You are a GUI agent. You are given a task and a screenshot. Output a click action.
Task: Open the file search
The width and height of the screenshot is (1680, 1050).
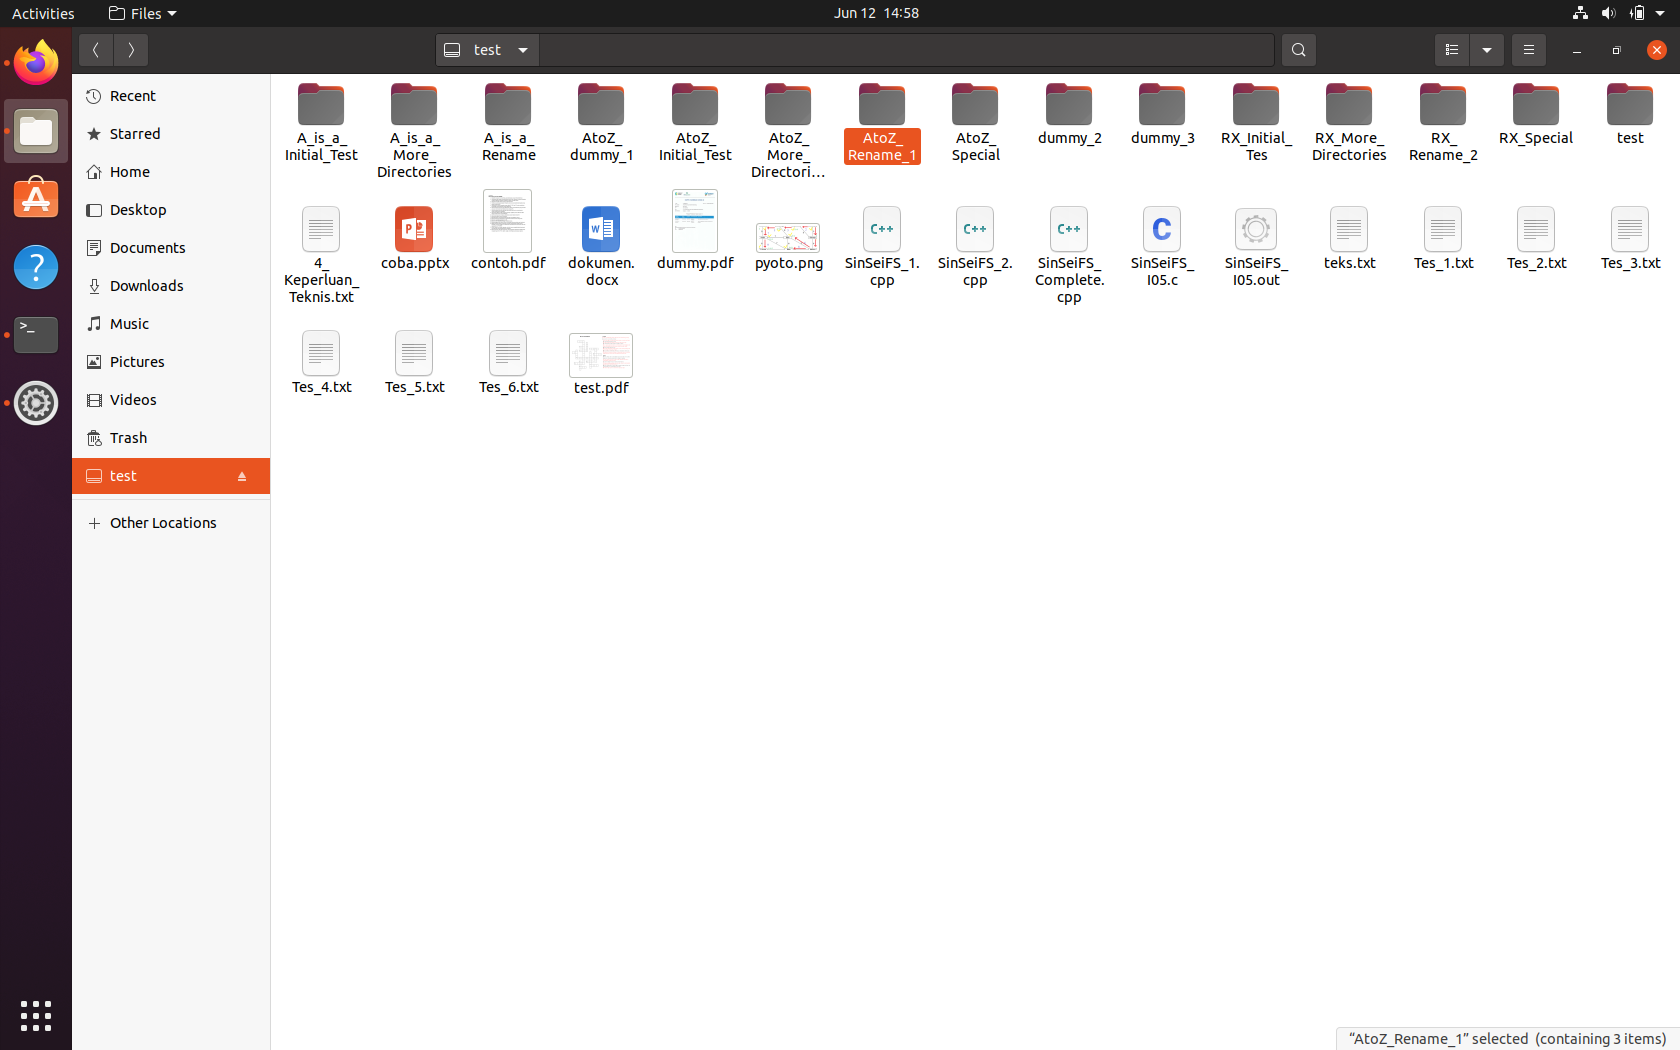1298,50
